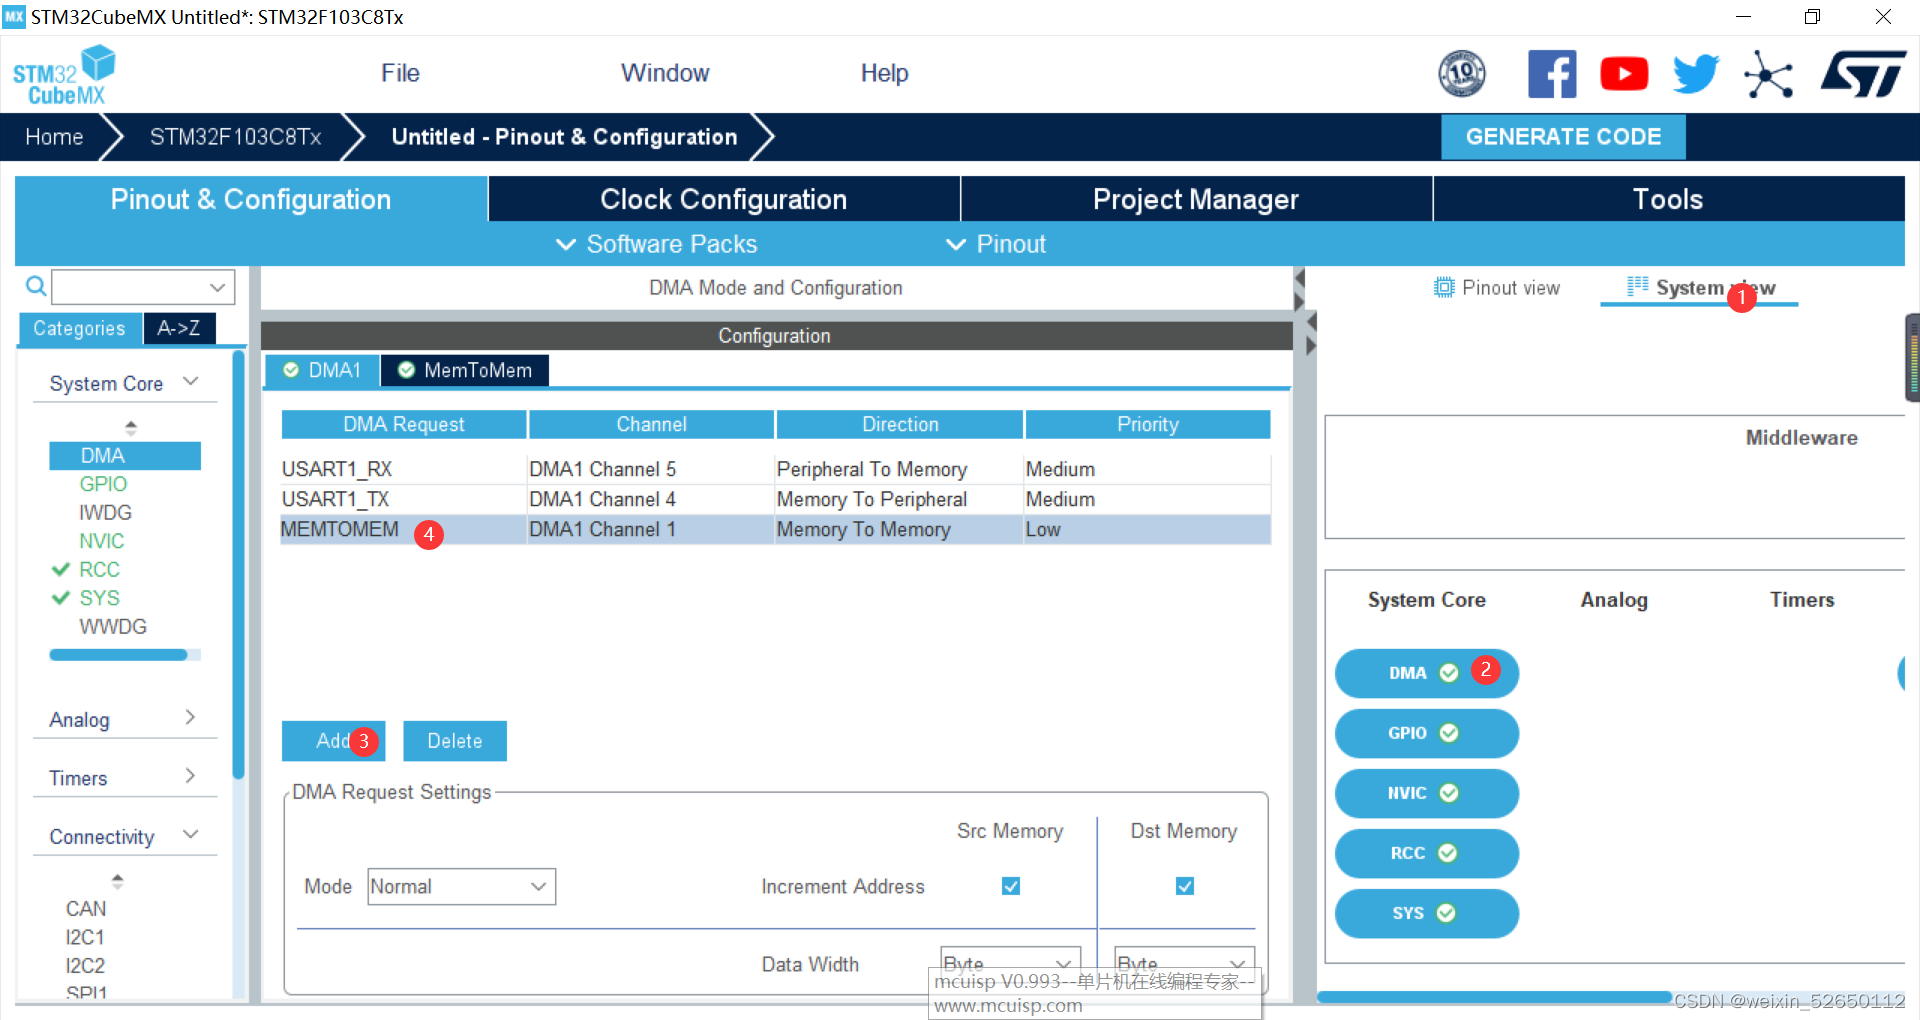1920x1020 pixels.
Task: Go to STM32F103C8Tx breadcrumb
Action: coord(236,137)
